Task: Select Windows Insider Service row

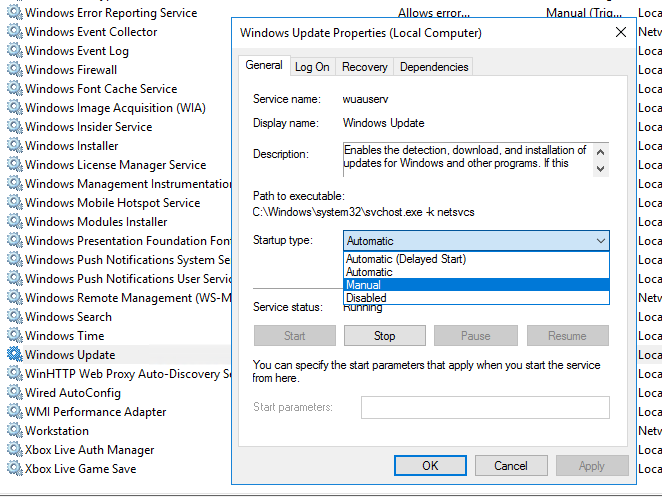Action: coord(88,127)
